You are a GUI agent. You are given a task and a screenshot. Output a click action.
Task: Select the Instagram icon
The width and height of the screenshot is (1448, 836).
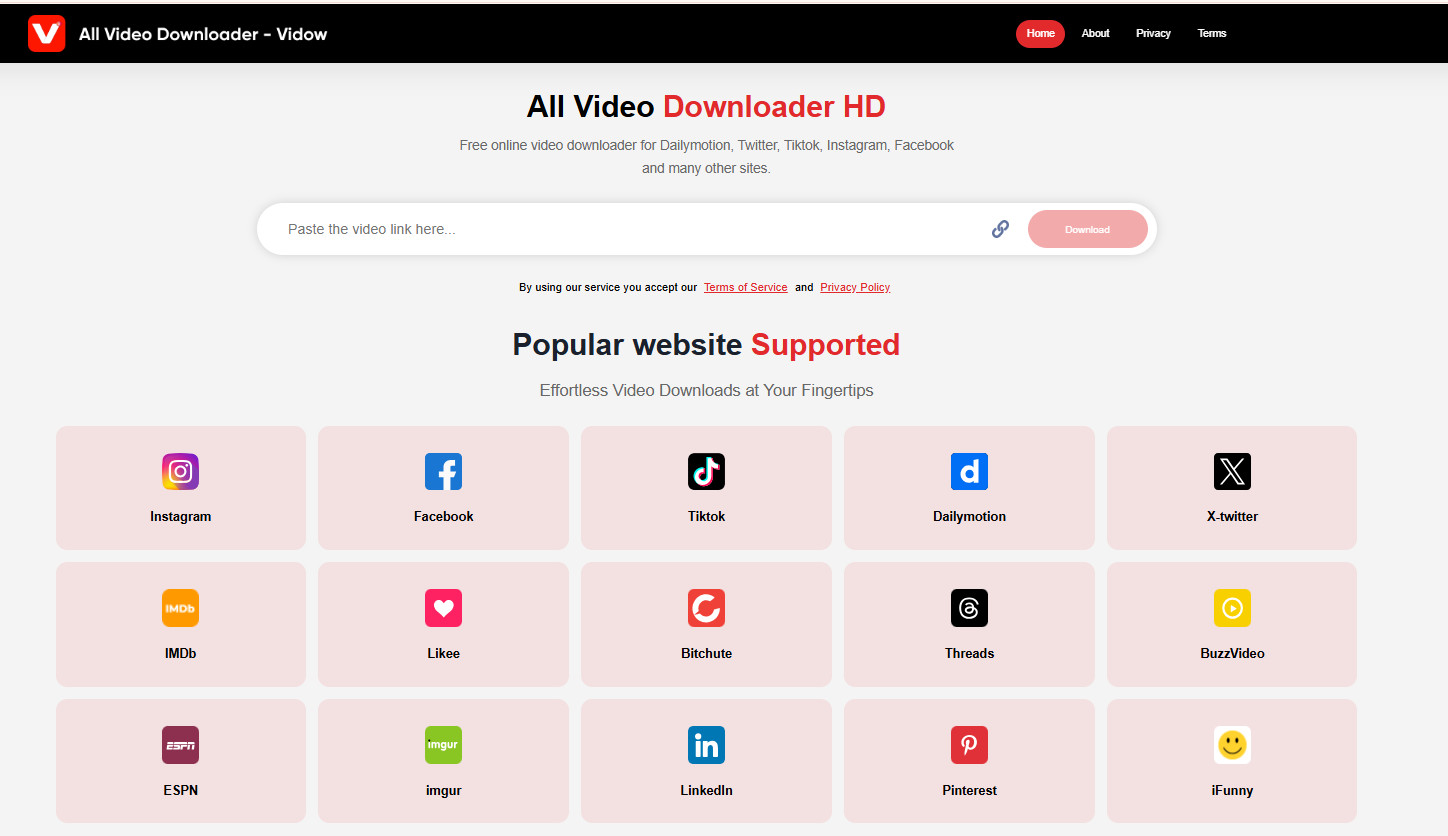(x=181, y=472)
